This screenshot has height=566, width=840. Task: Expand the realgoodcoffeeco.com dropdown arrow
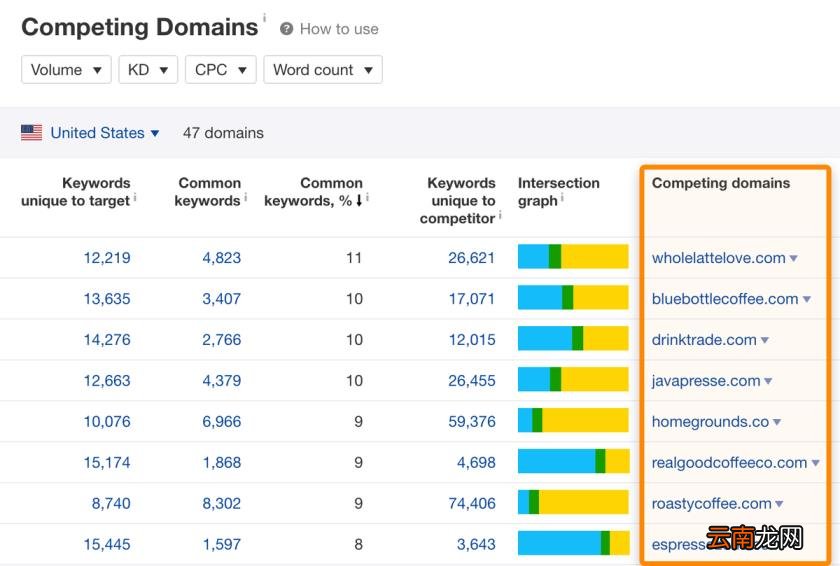815,463
